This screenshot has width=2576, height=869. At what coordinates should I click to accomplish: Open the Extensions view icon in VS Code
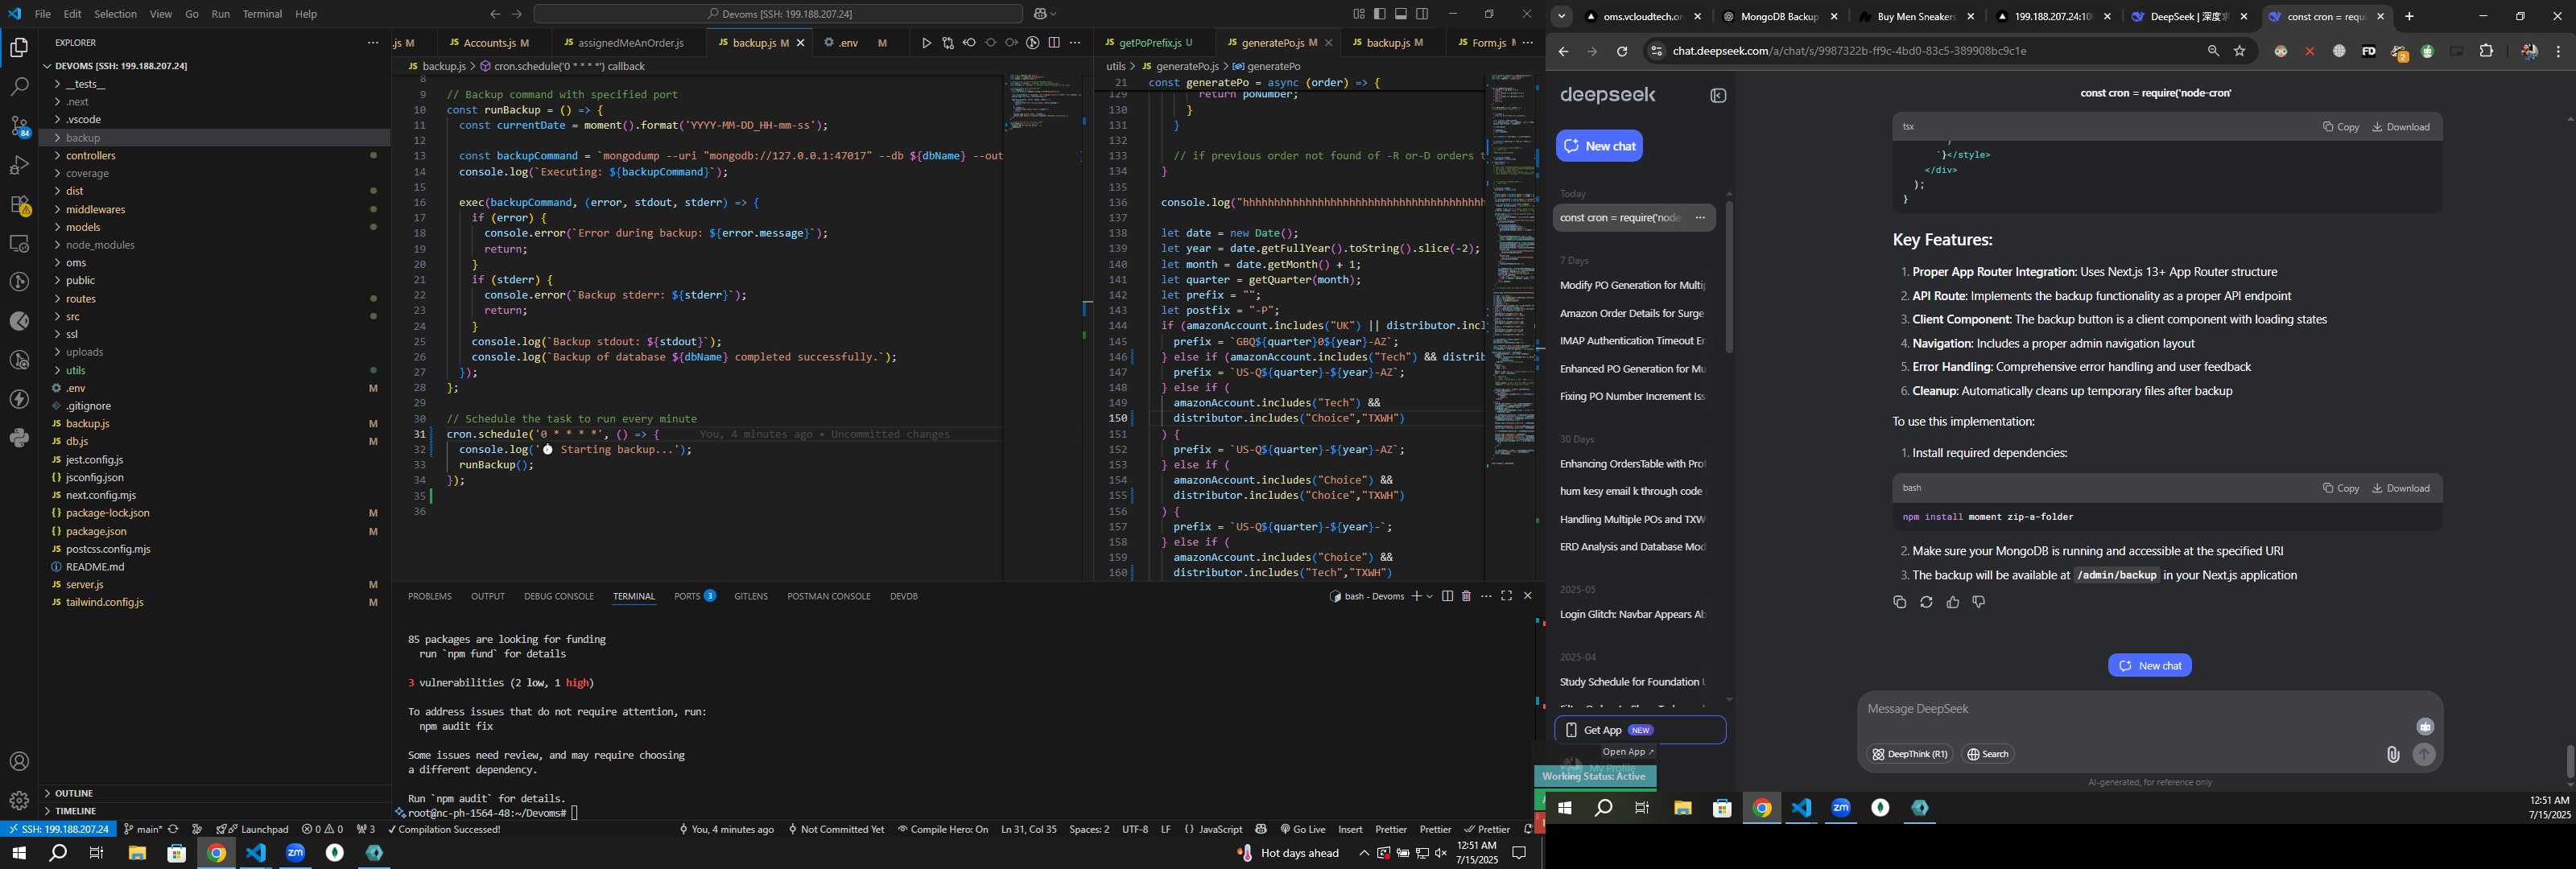(x=19, y=205)
